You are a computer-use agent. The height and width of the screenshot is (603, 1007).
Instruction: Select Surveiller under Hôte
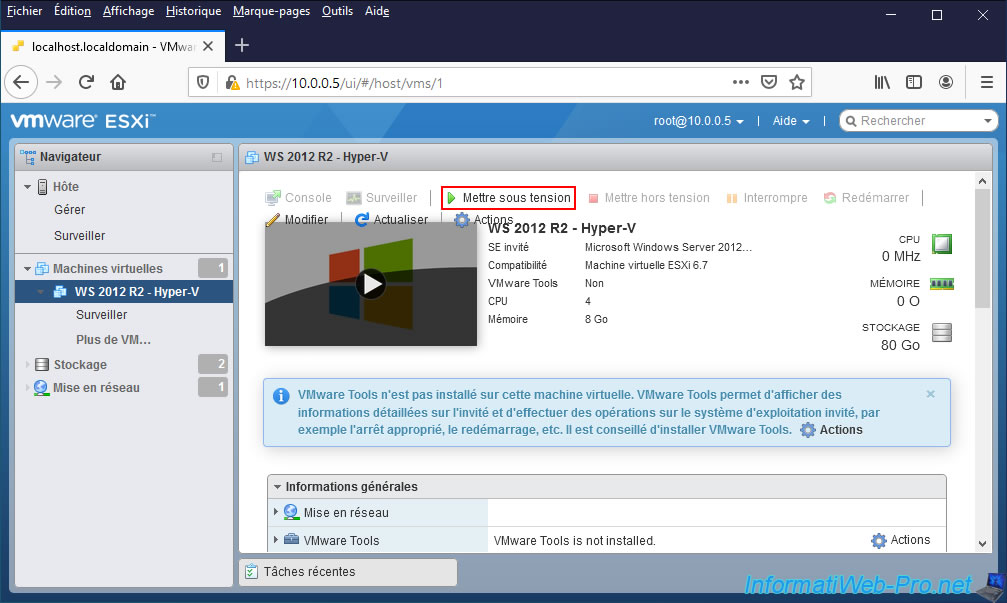coord(80,236)
